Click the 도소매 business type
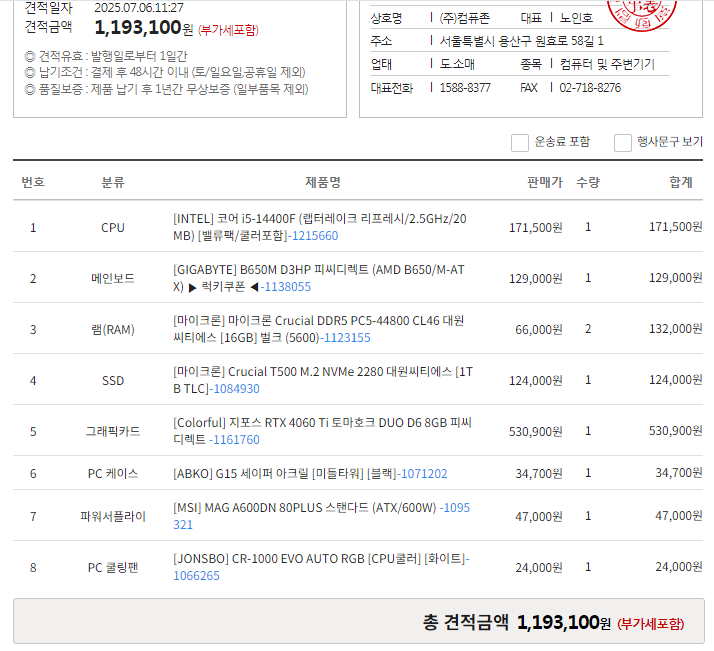This screenshot has height=651, width=714. [457, 64]
